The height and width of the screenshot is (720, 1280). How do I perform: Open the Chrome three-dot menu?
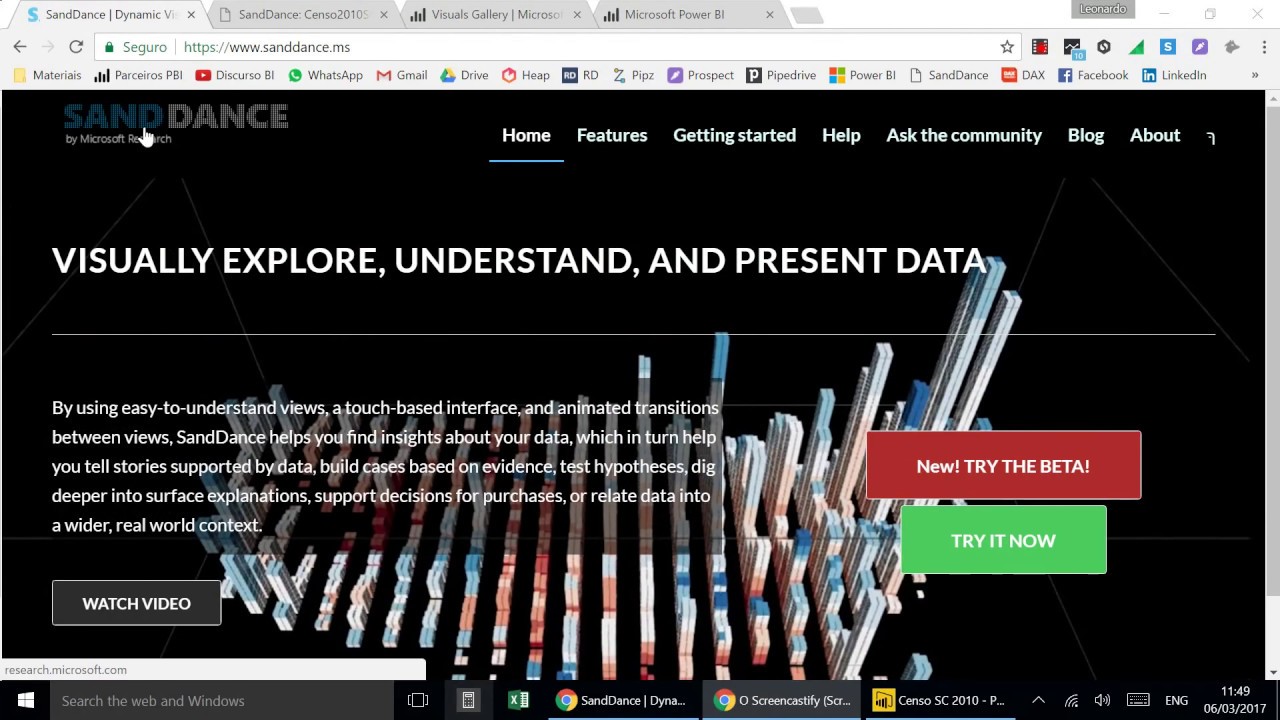[1262, 47]
